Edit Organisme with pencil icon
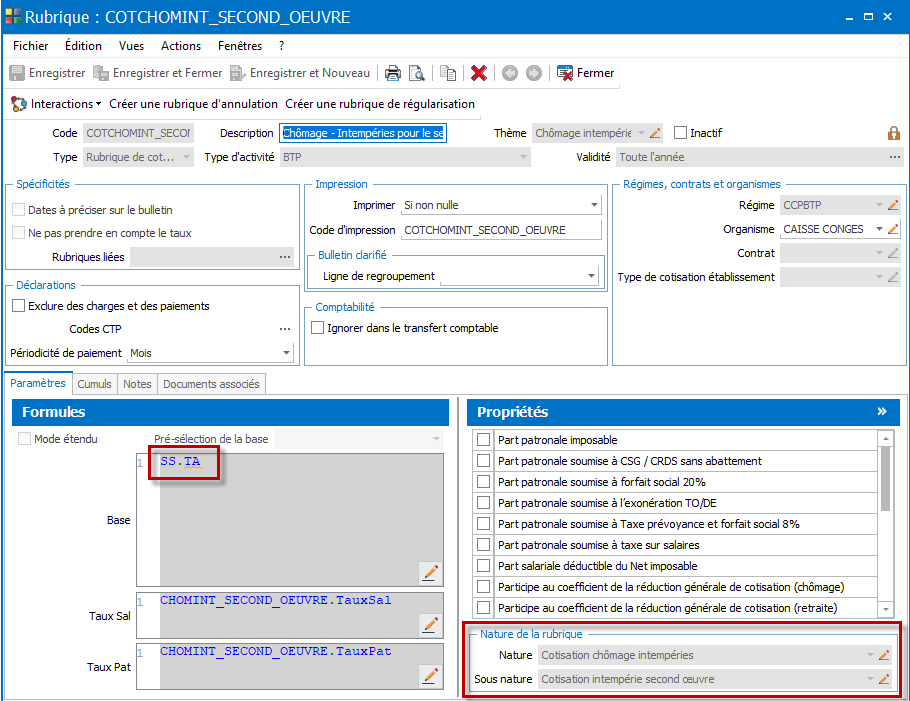Image resolution: width=910 pixels, height=701 pixels. coord(893,229)
